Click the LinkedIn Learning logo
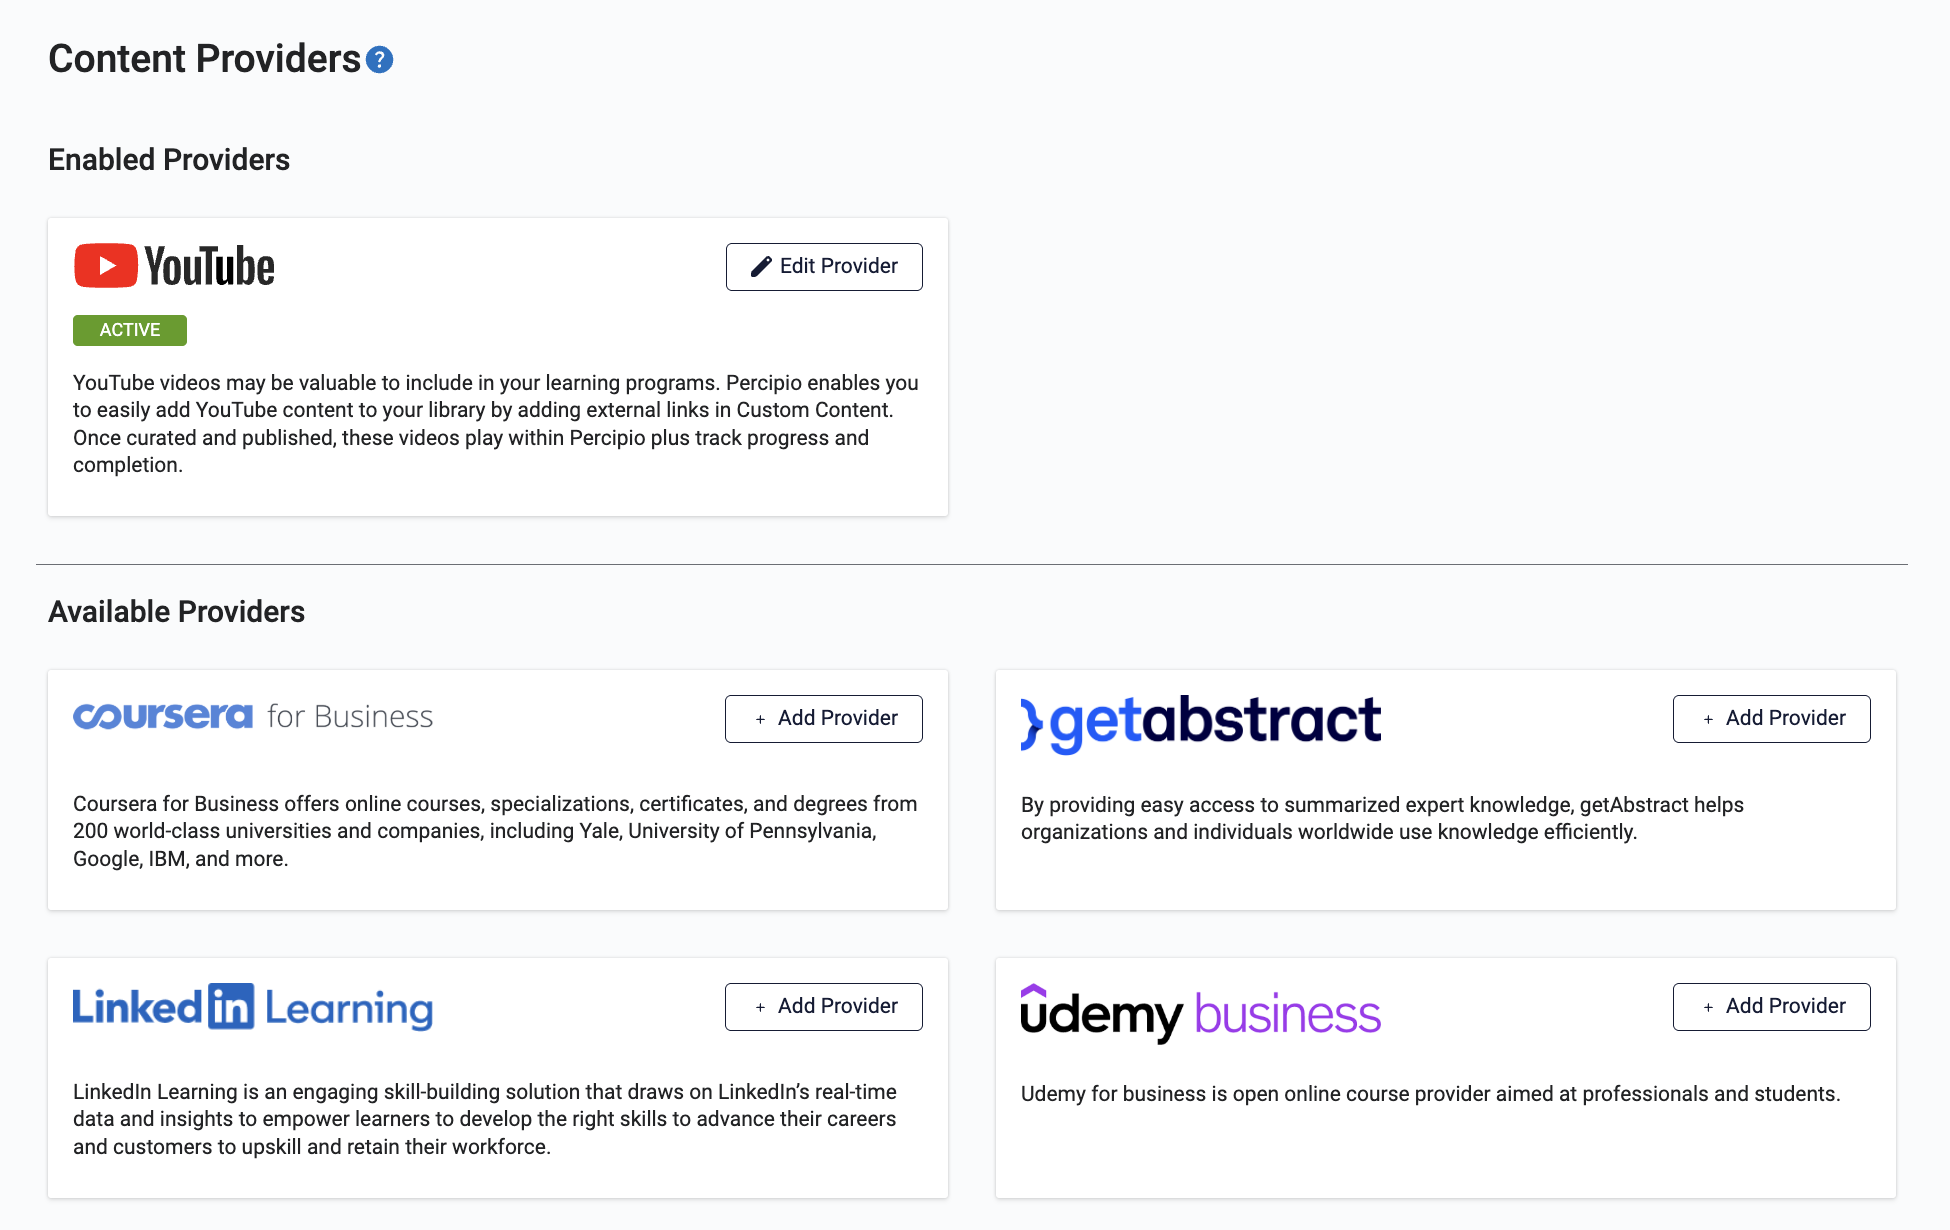Viewport: 1950px width, 1230px height. coord(253,1007)
